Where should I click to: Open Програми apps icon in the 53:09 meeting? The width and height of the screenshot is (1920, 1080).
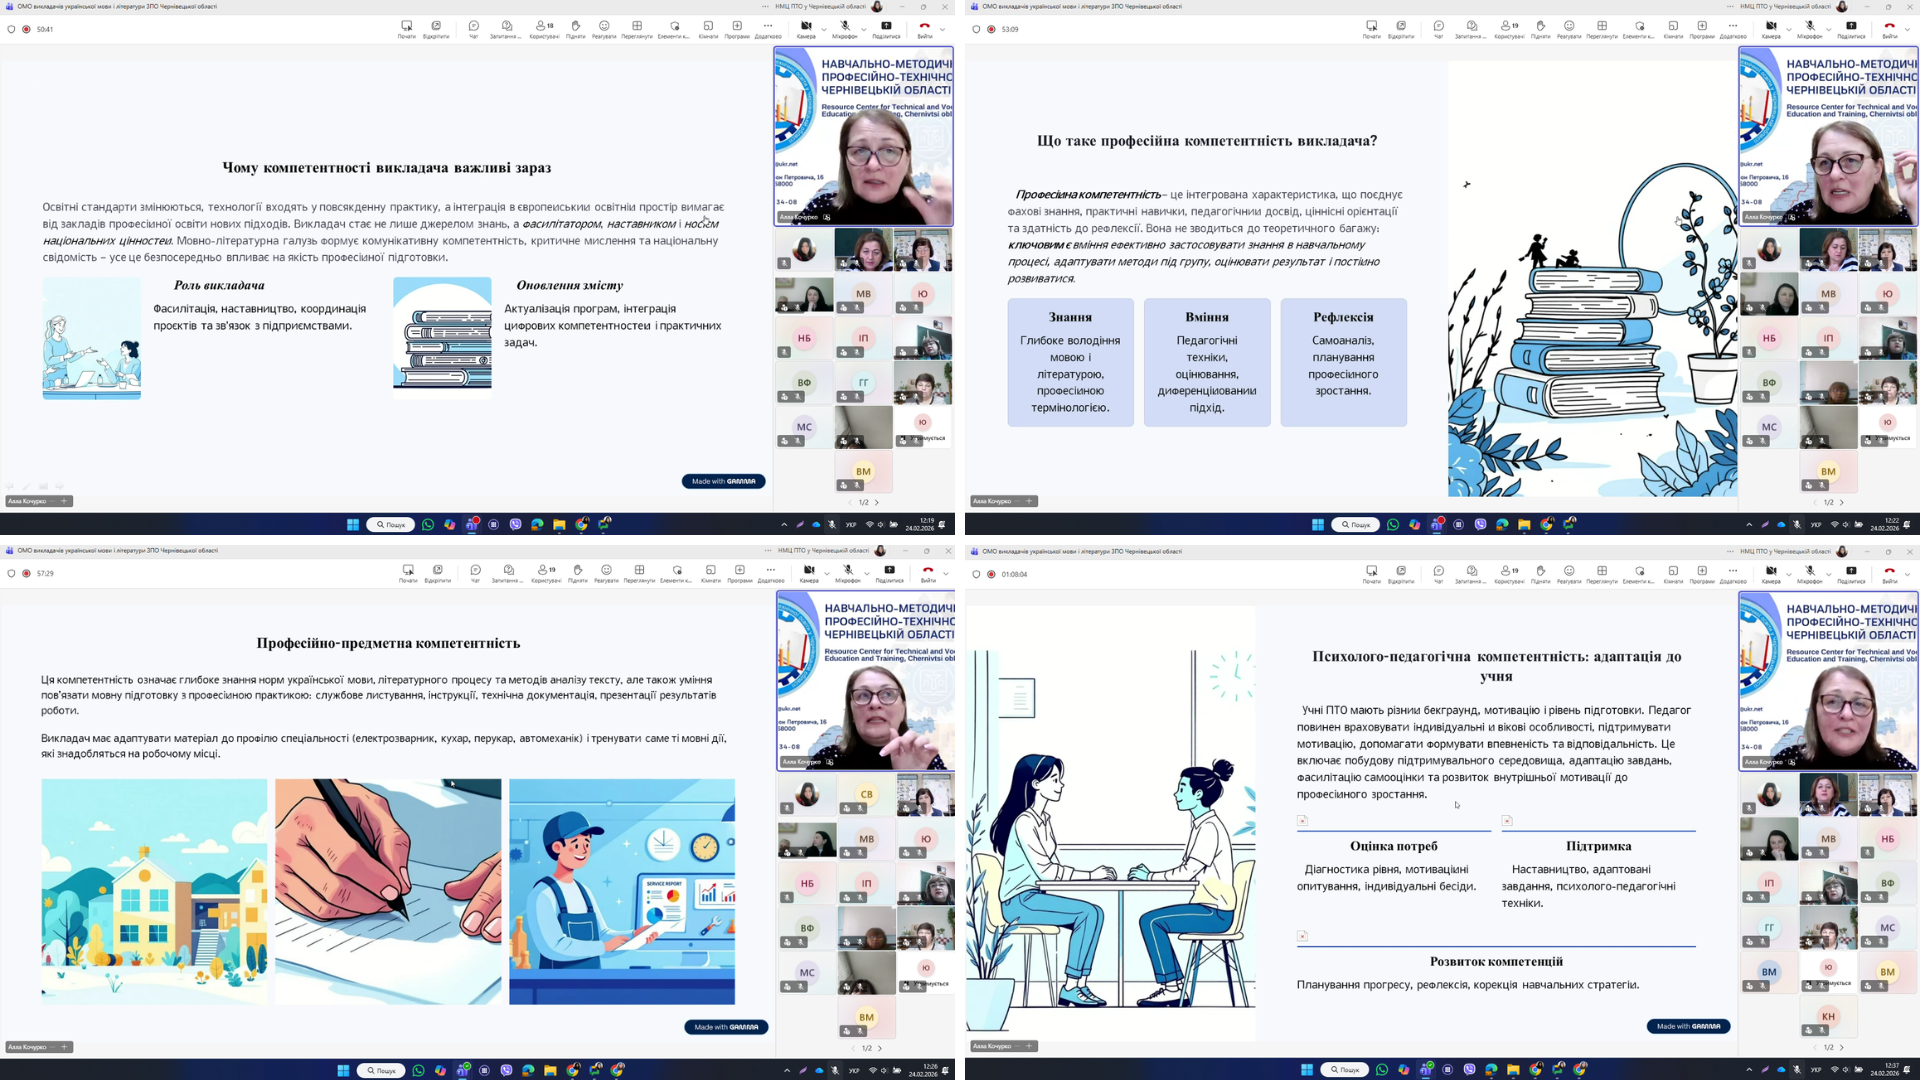[x=1701, y=27]
